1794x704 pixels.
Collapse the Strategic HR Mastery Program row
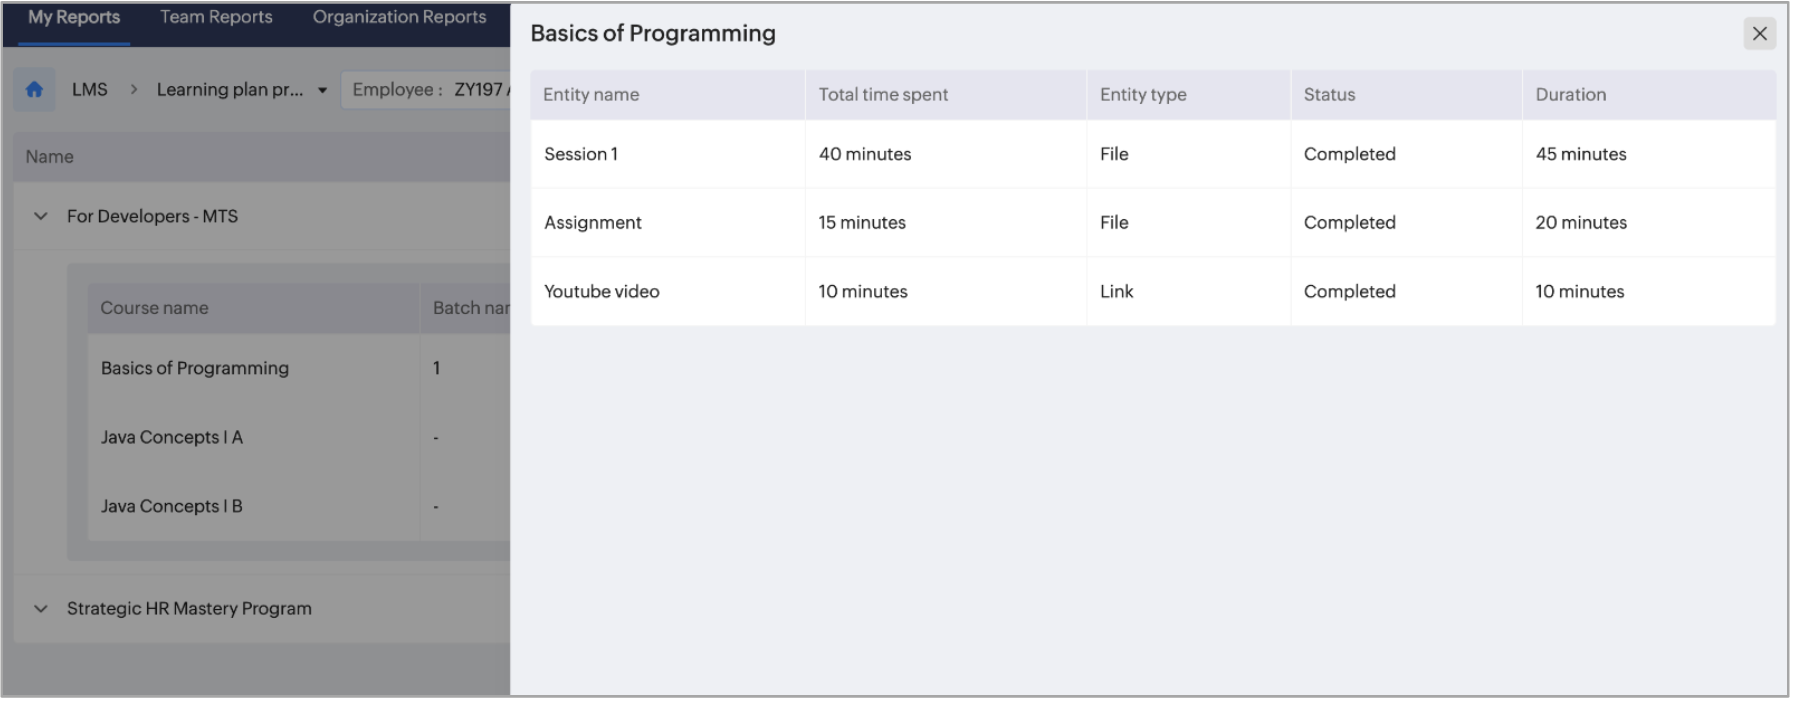click(41, 608)
